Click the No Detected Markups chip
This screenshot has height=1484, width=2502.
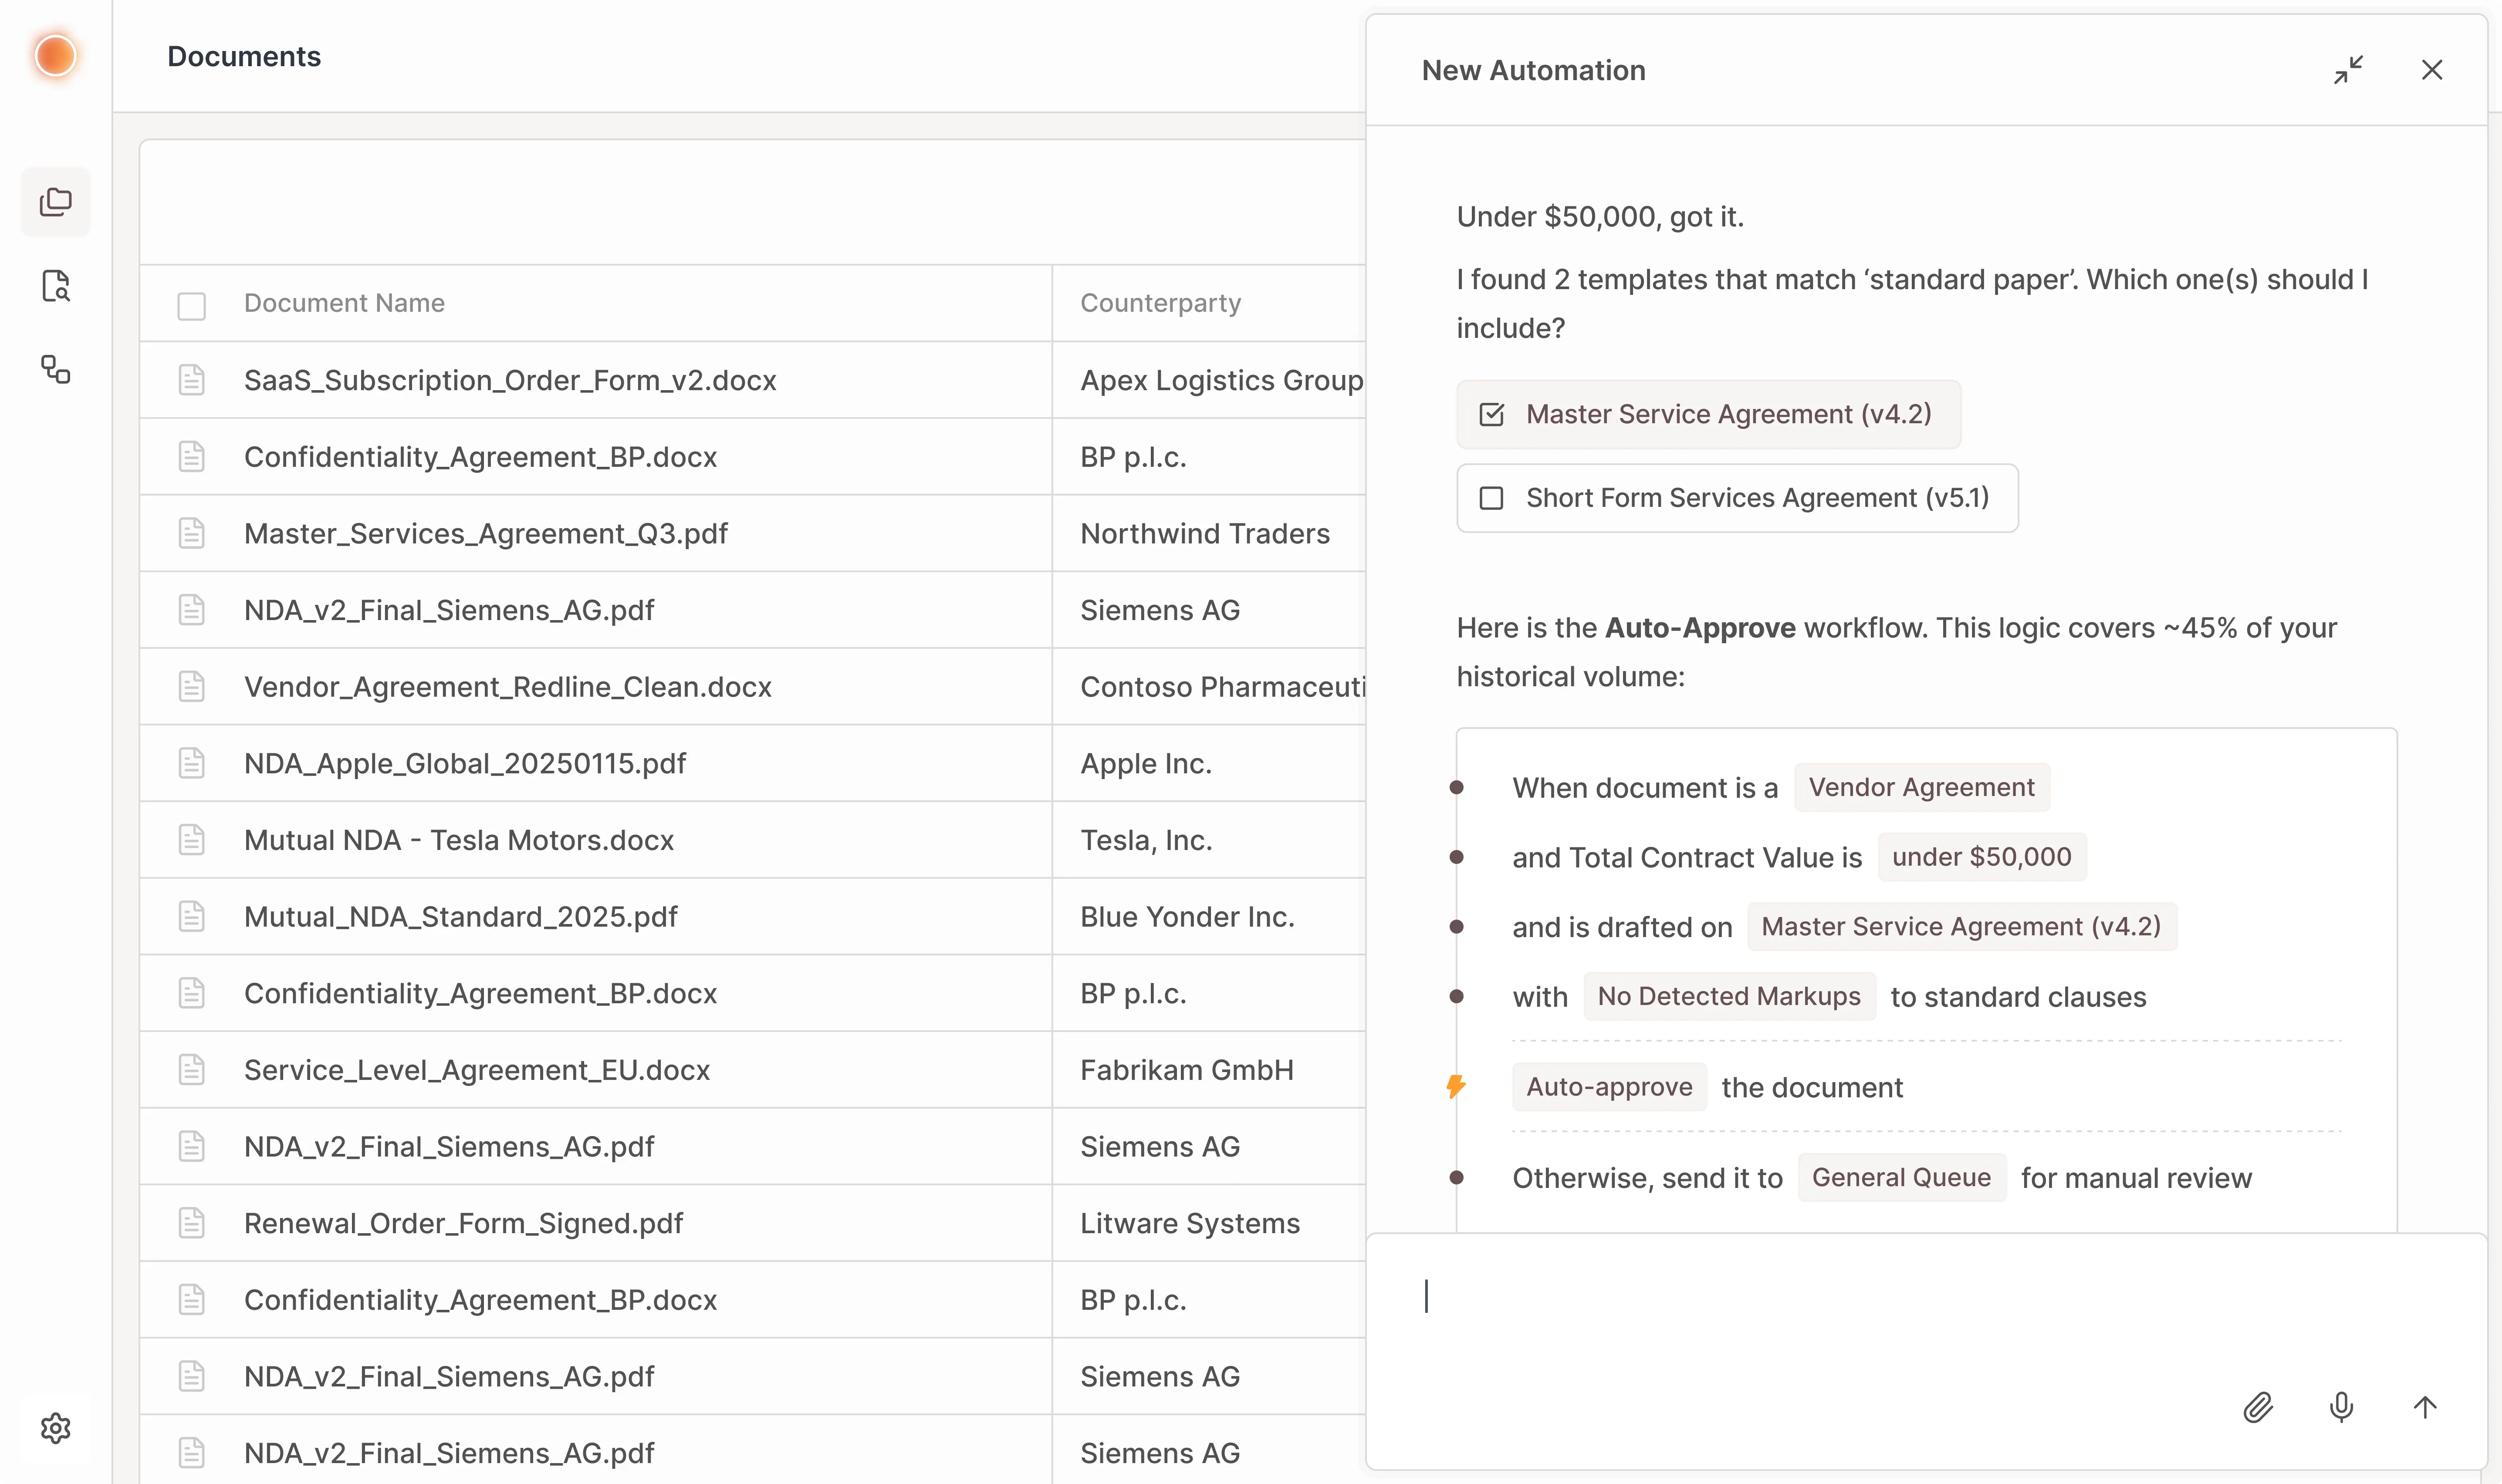click(x=1728, y=996)
